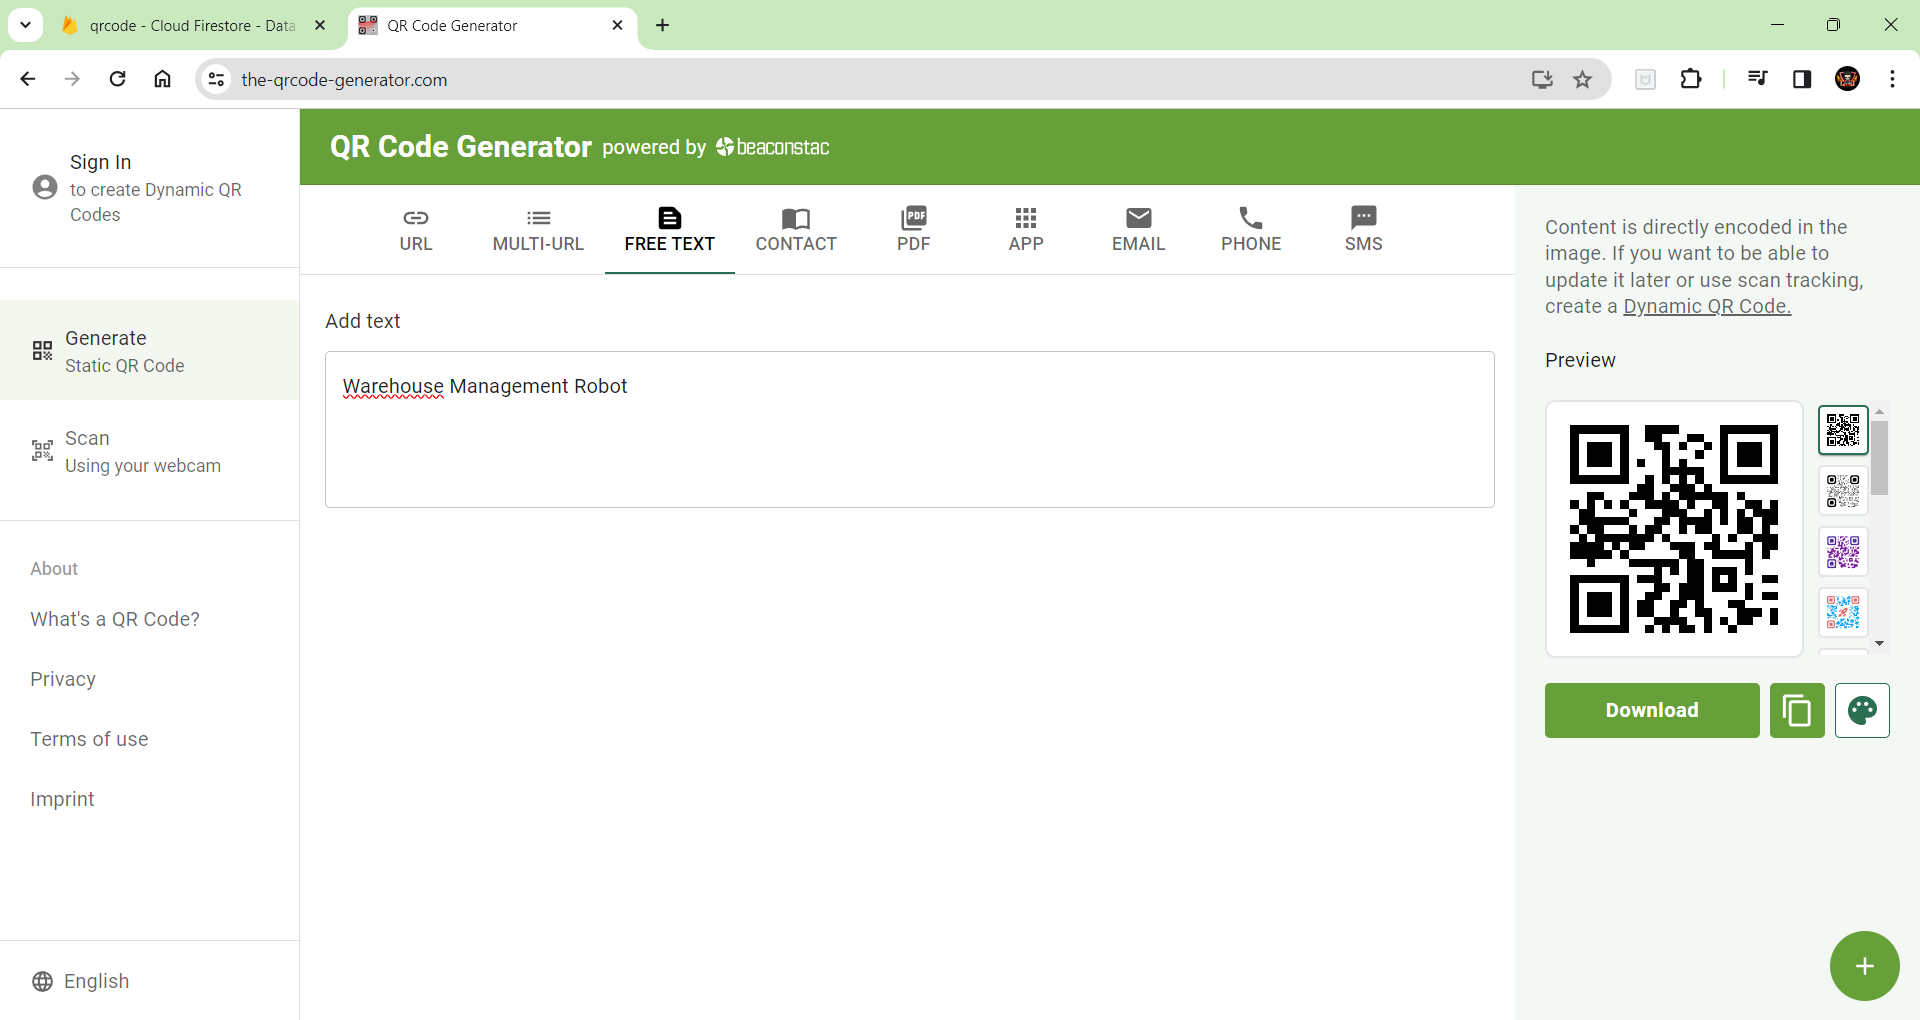Screen dimensions: 1920x1020
Task: Select Generate Static QR Code
Action: pos(150,351)
